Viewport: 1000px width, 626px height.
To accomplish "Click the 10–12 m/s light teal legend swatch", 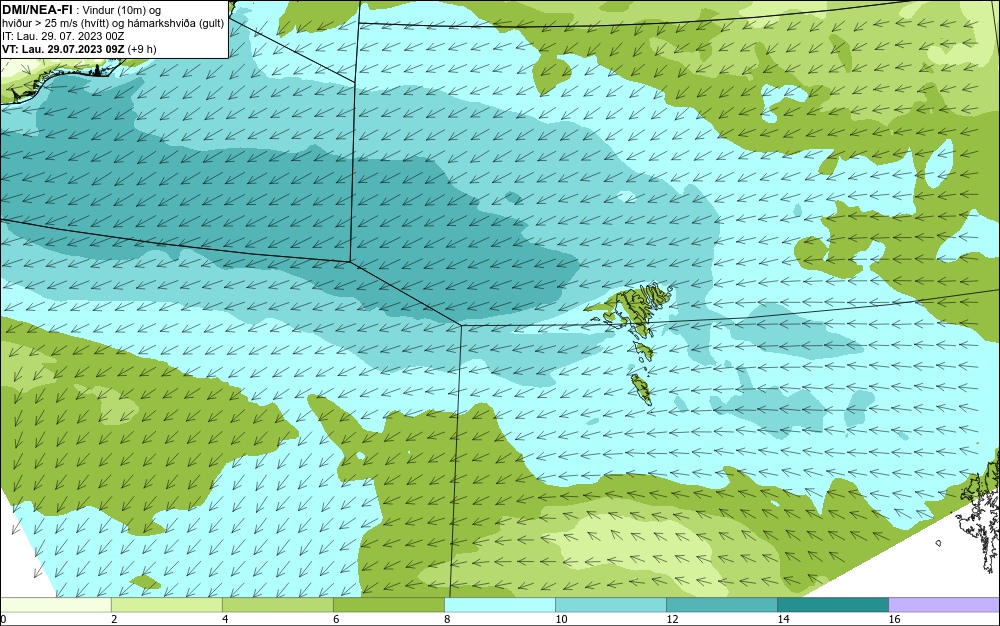I will click(x=610, y=604).
